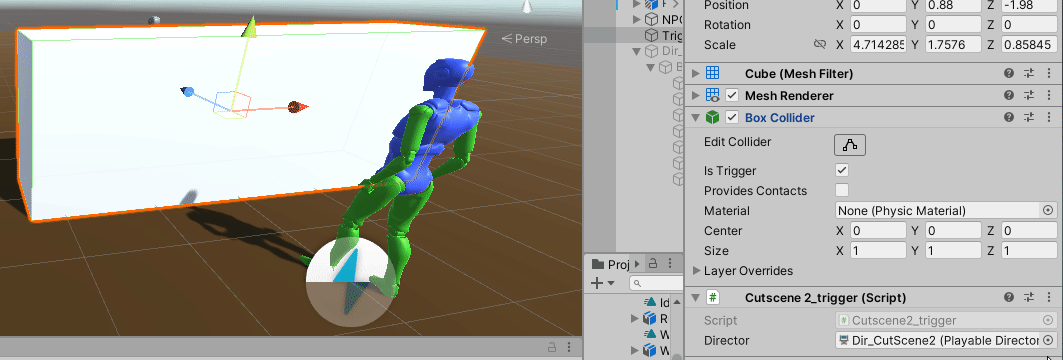Open the Project panel create dropdown arrow
The width and height of the screenshot is (1063, 360).
coord(611,283)
